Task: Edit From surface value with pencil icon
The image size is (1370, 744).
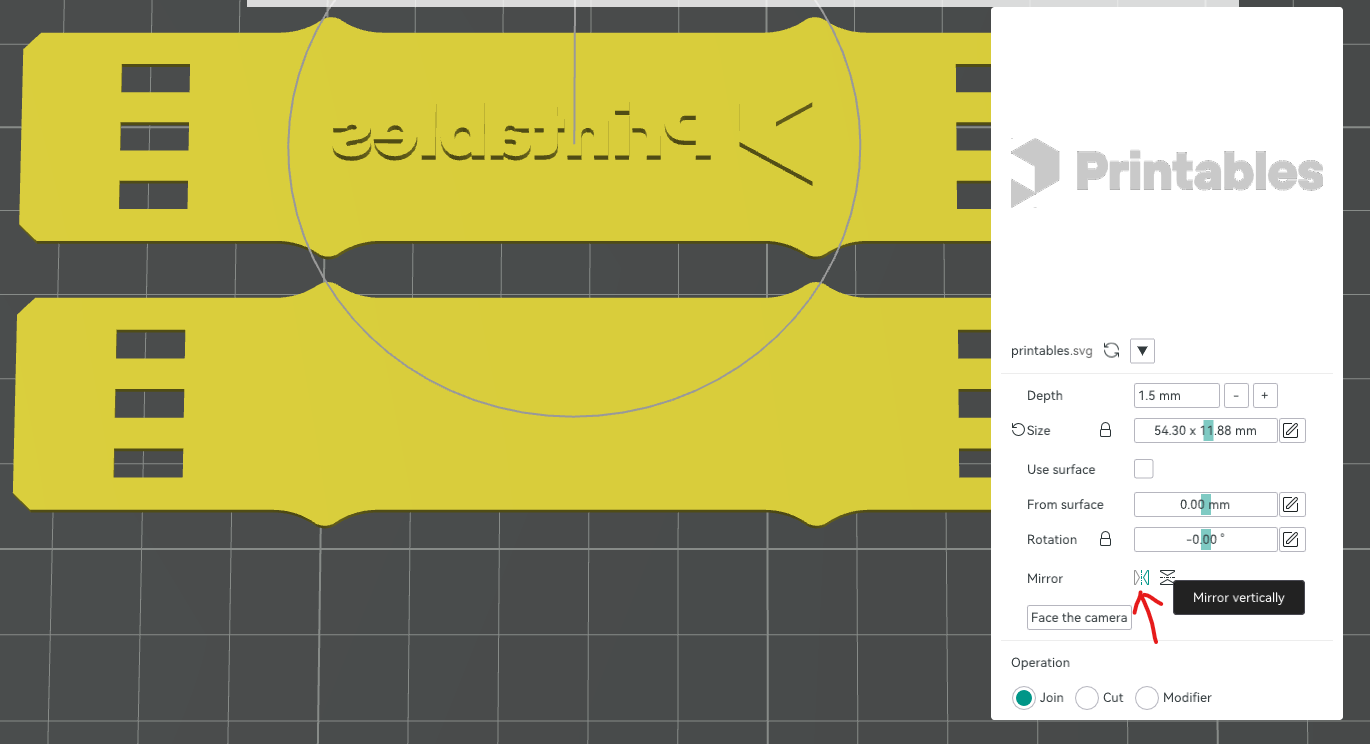Action: click(1291, 505)
